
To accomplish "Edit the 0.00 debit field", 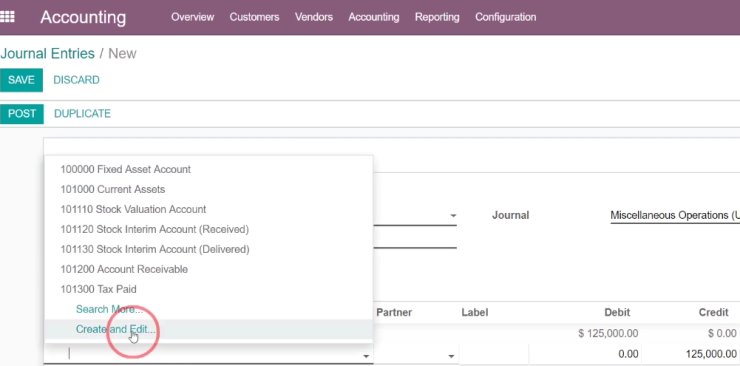I will click(x=585, y=354).
